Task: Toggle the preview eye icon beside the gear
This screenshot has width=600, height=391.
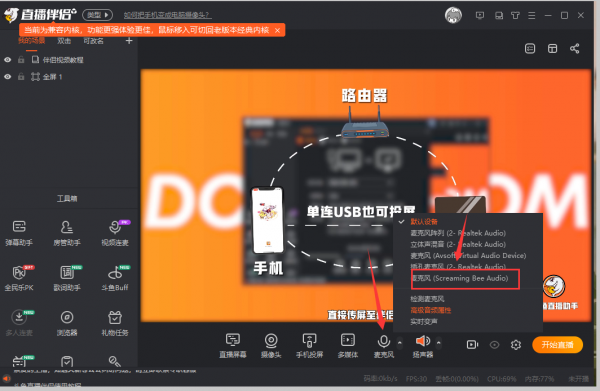Action: (494, 345)
